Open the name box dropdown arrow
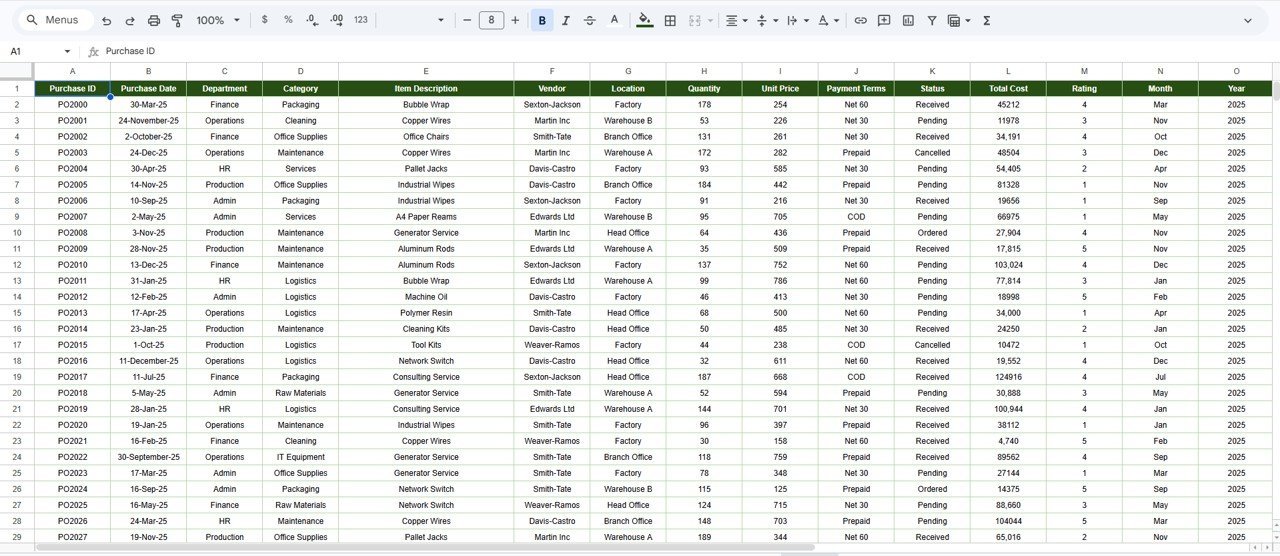Image resolution: width=1280 pixels, height=556 pixels. point(67,51)
